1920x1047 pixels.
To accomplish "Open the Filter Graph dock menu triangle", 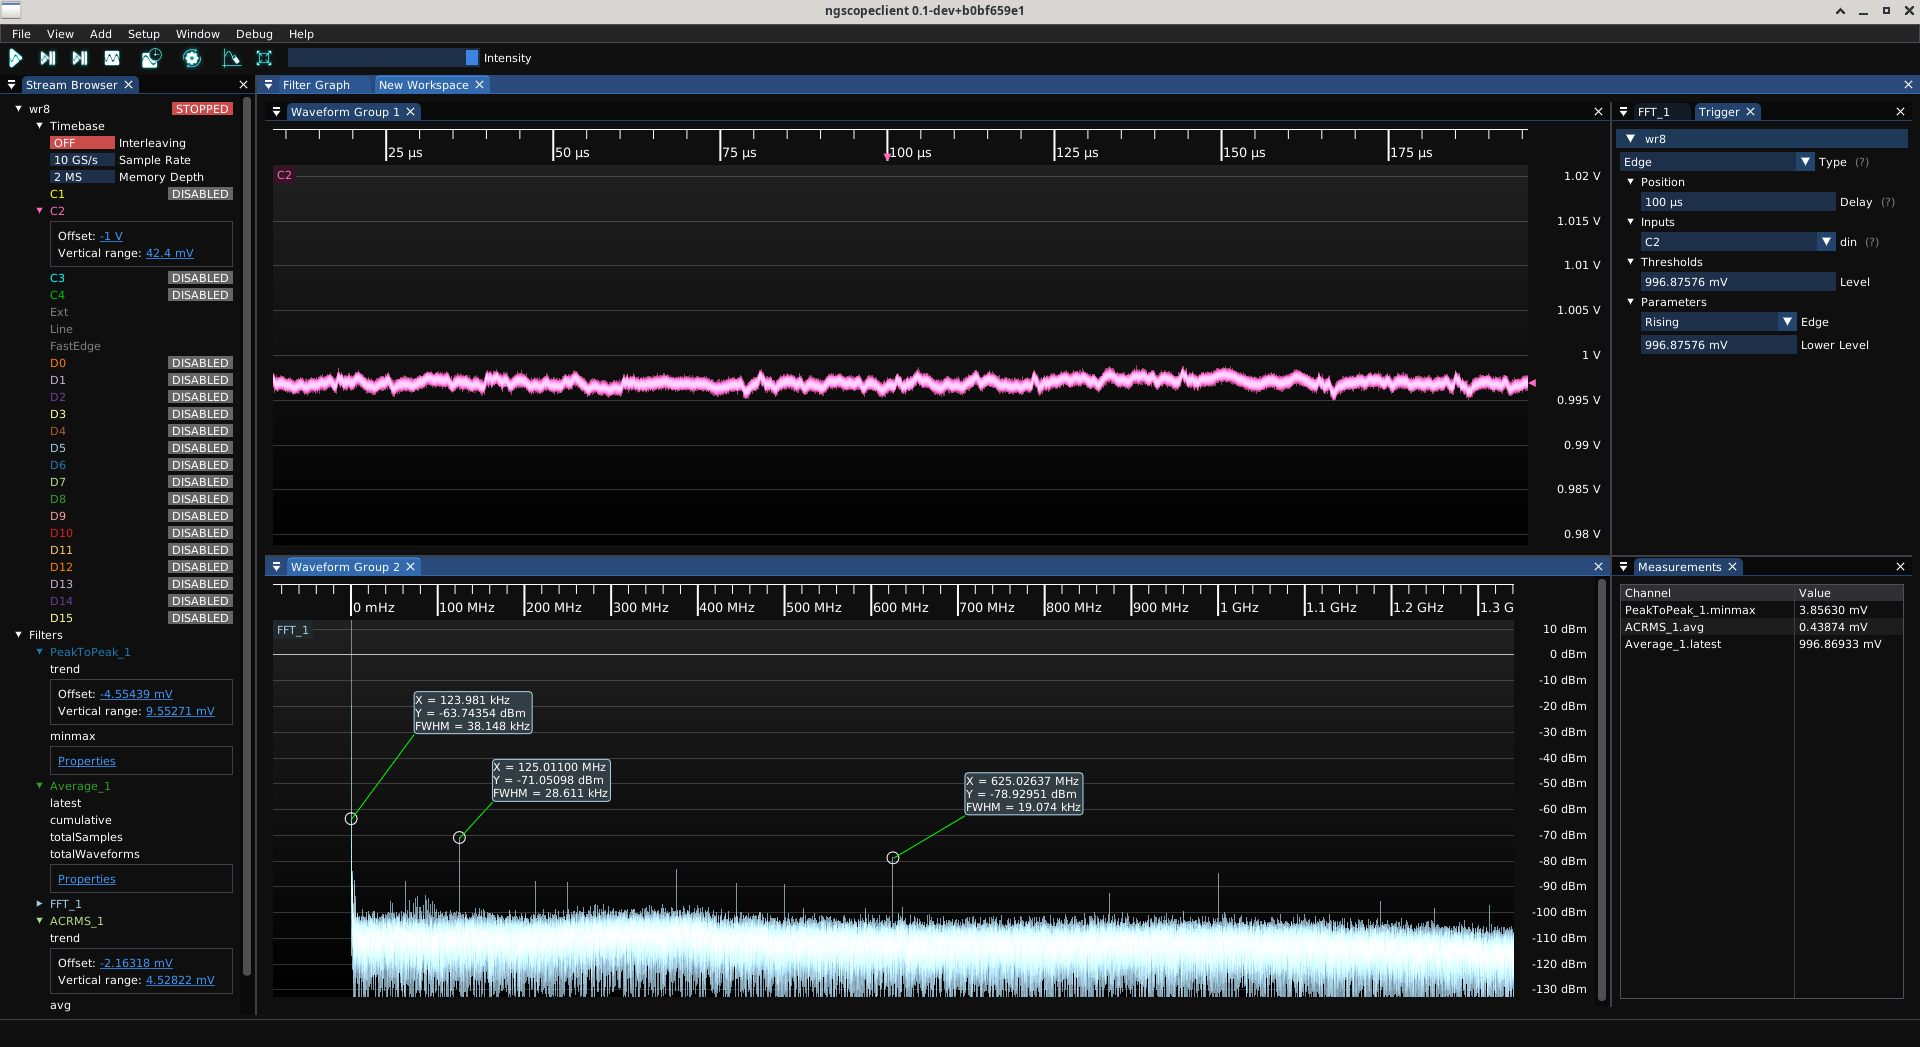I will pyautogui.click(x=268, y=85).
